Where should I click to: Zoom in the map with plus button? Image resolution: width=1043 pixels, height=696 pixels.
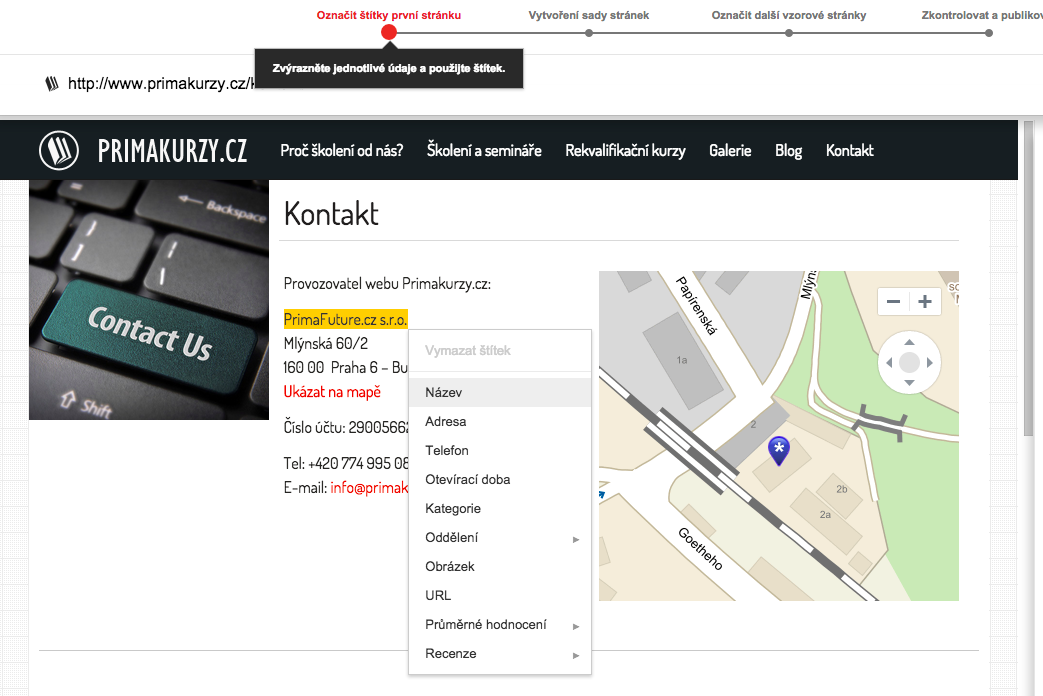pos(925,302)
